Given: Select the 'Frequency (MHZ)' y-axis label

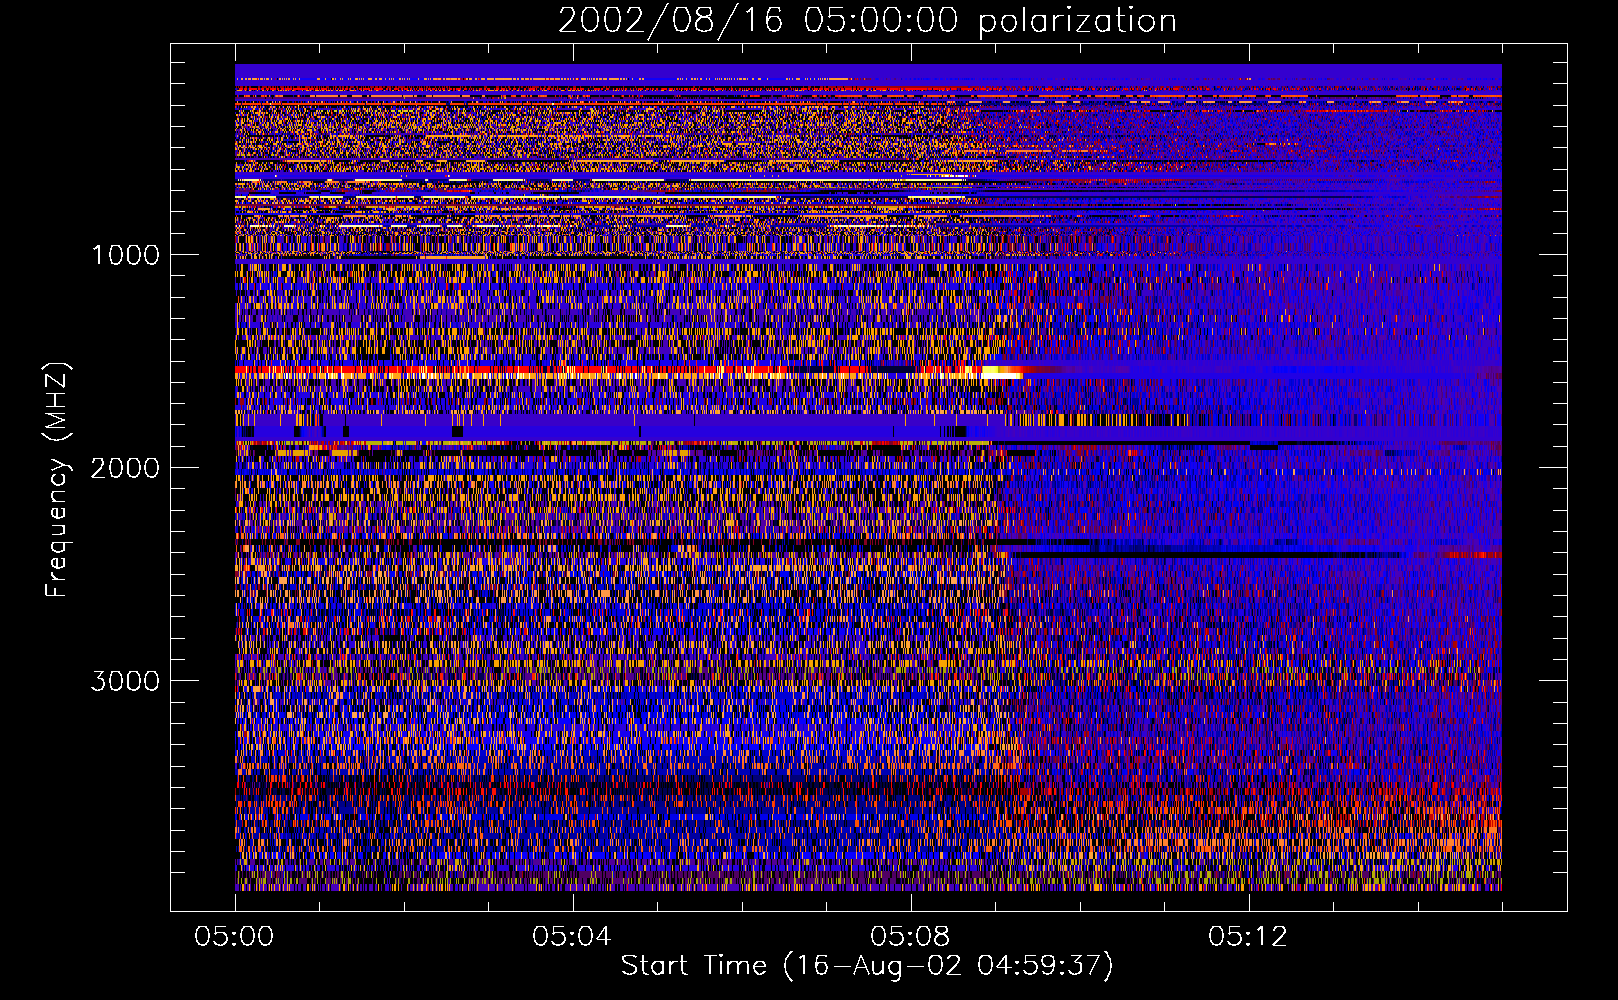Looking at the screenshot, I should [57, 480].
